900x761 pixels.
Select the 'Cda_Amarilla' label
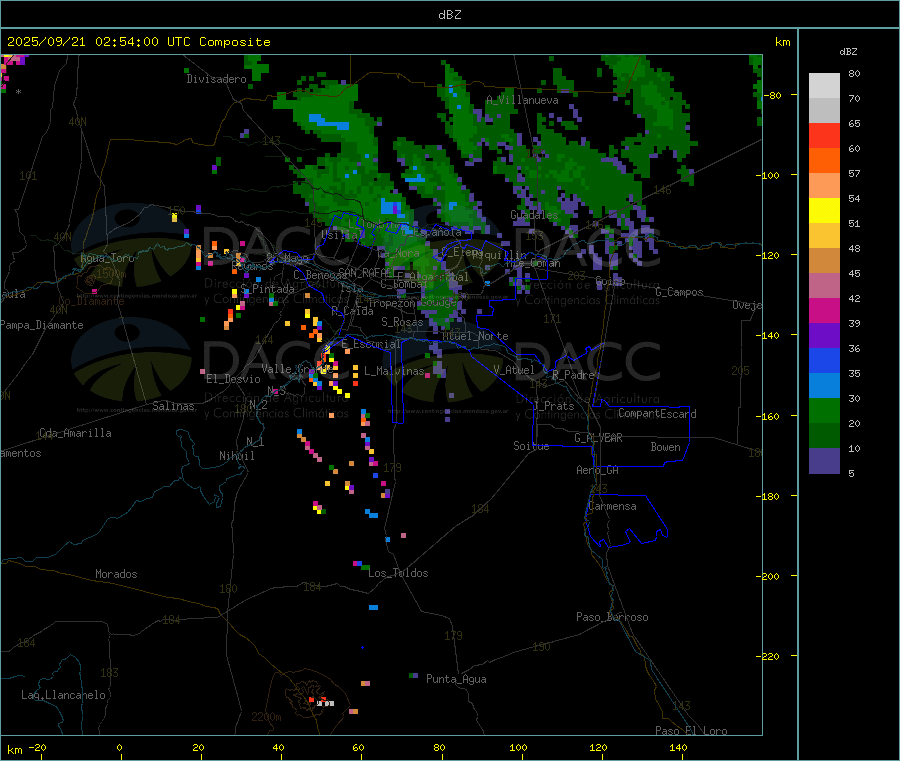tap(75, 433)
